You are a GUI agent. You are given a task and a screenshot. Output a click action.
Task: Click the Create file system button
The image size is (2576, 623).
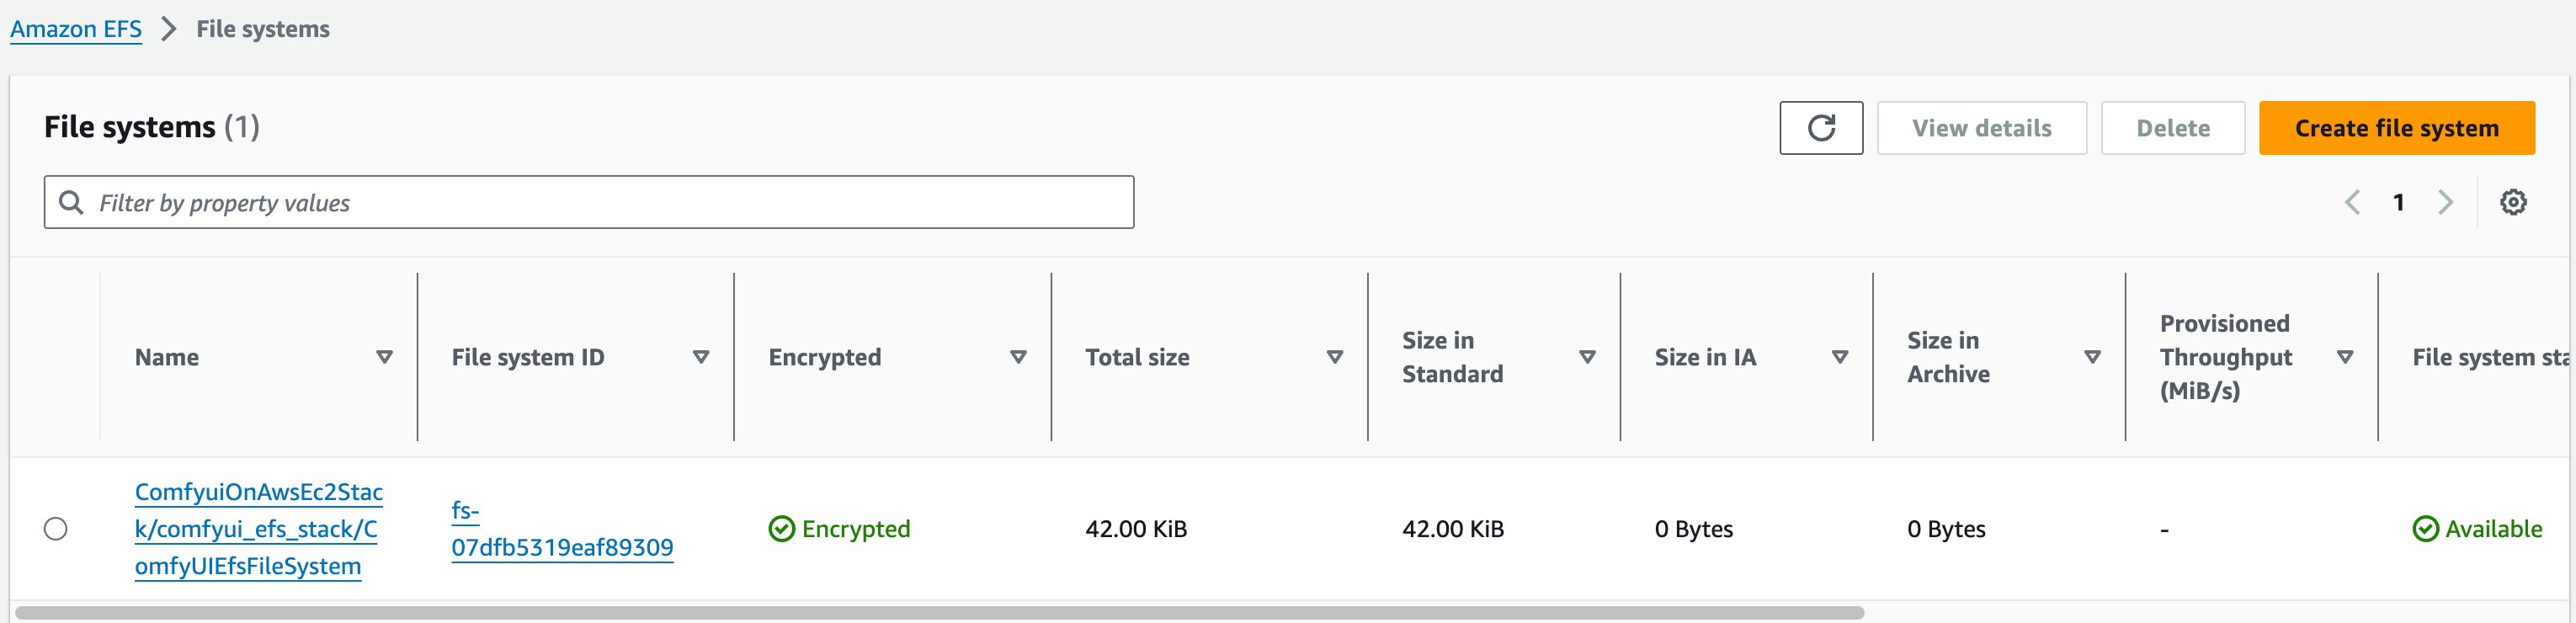2396,128
